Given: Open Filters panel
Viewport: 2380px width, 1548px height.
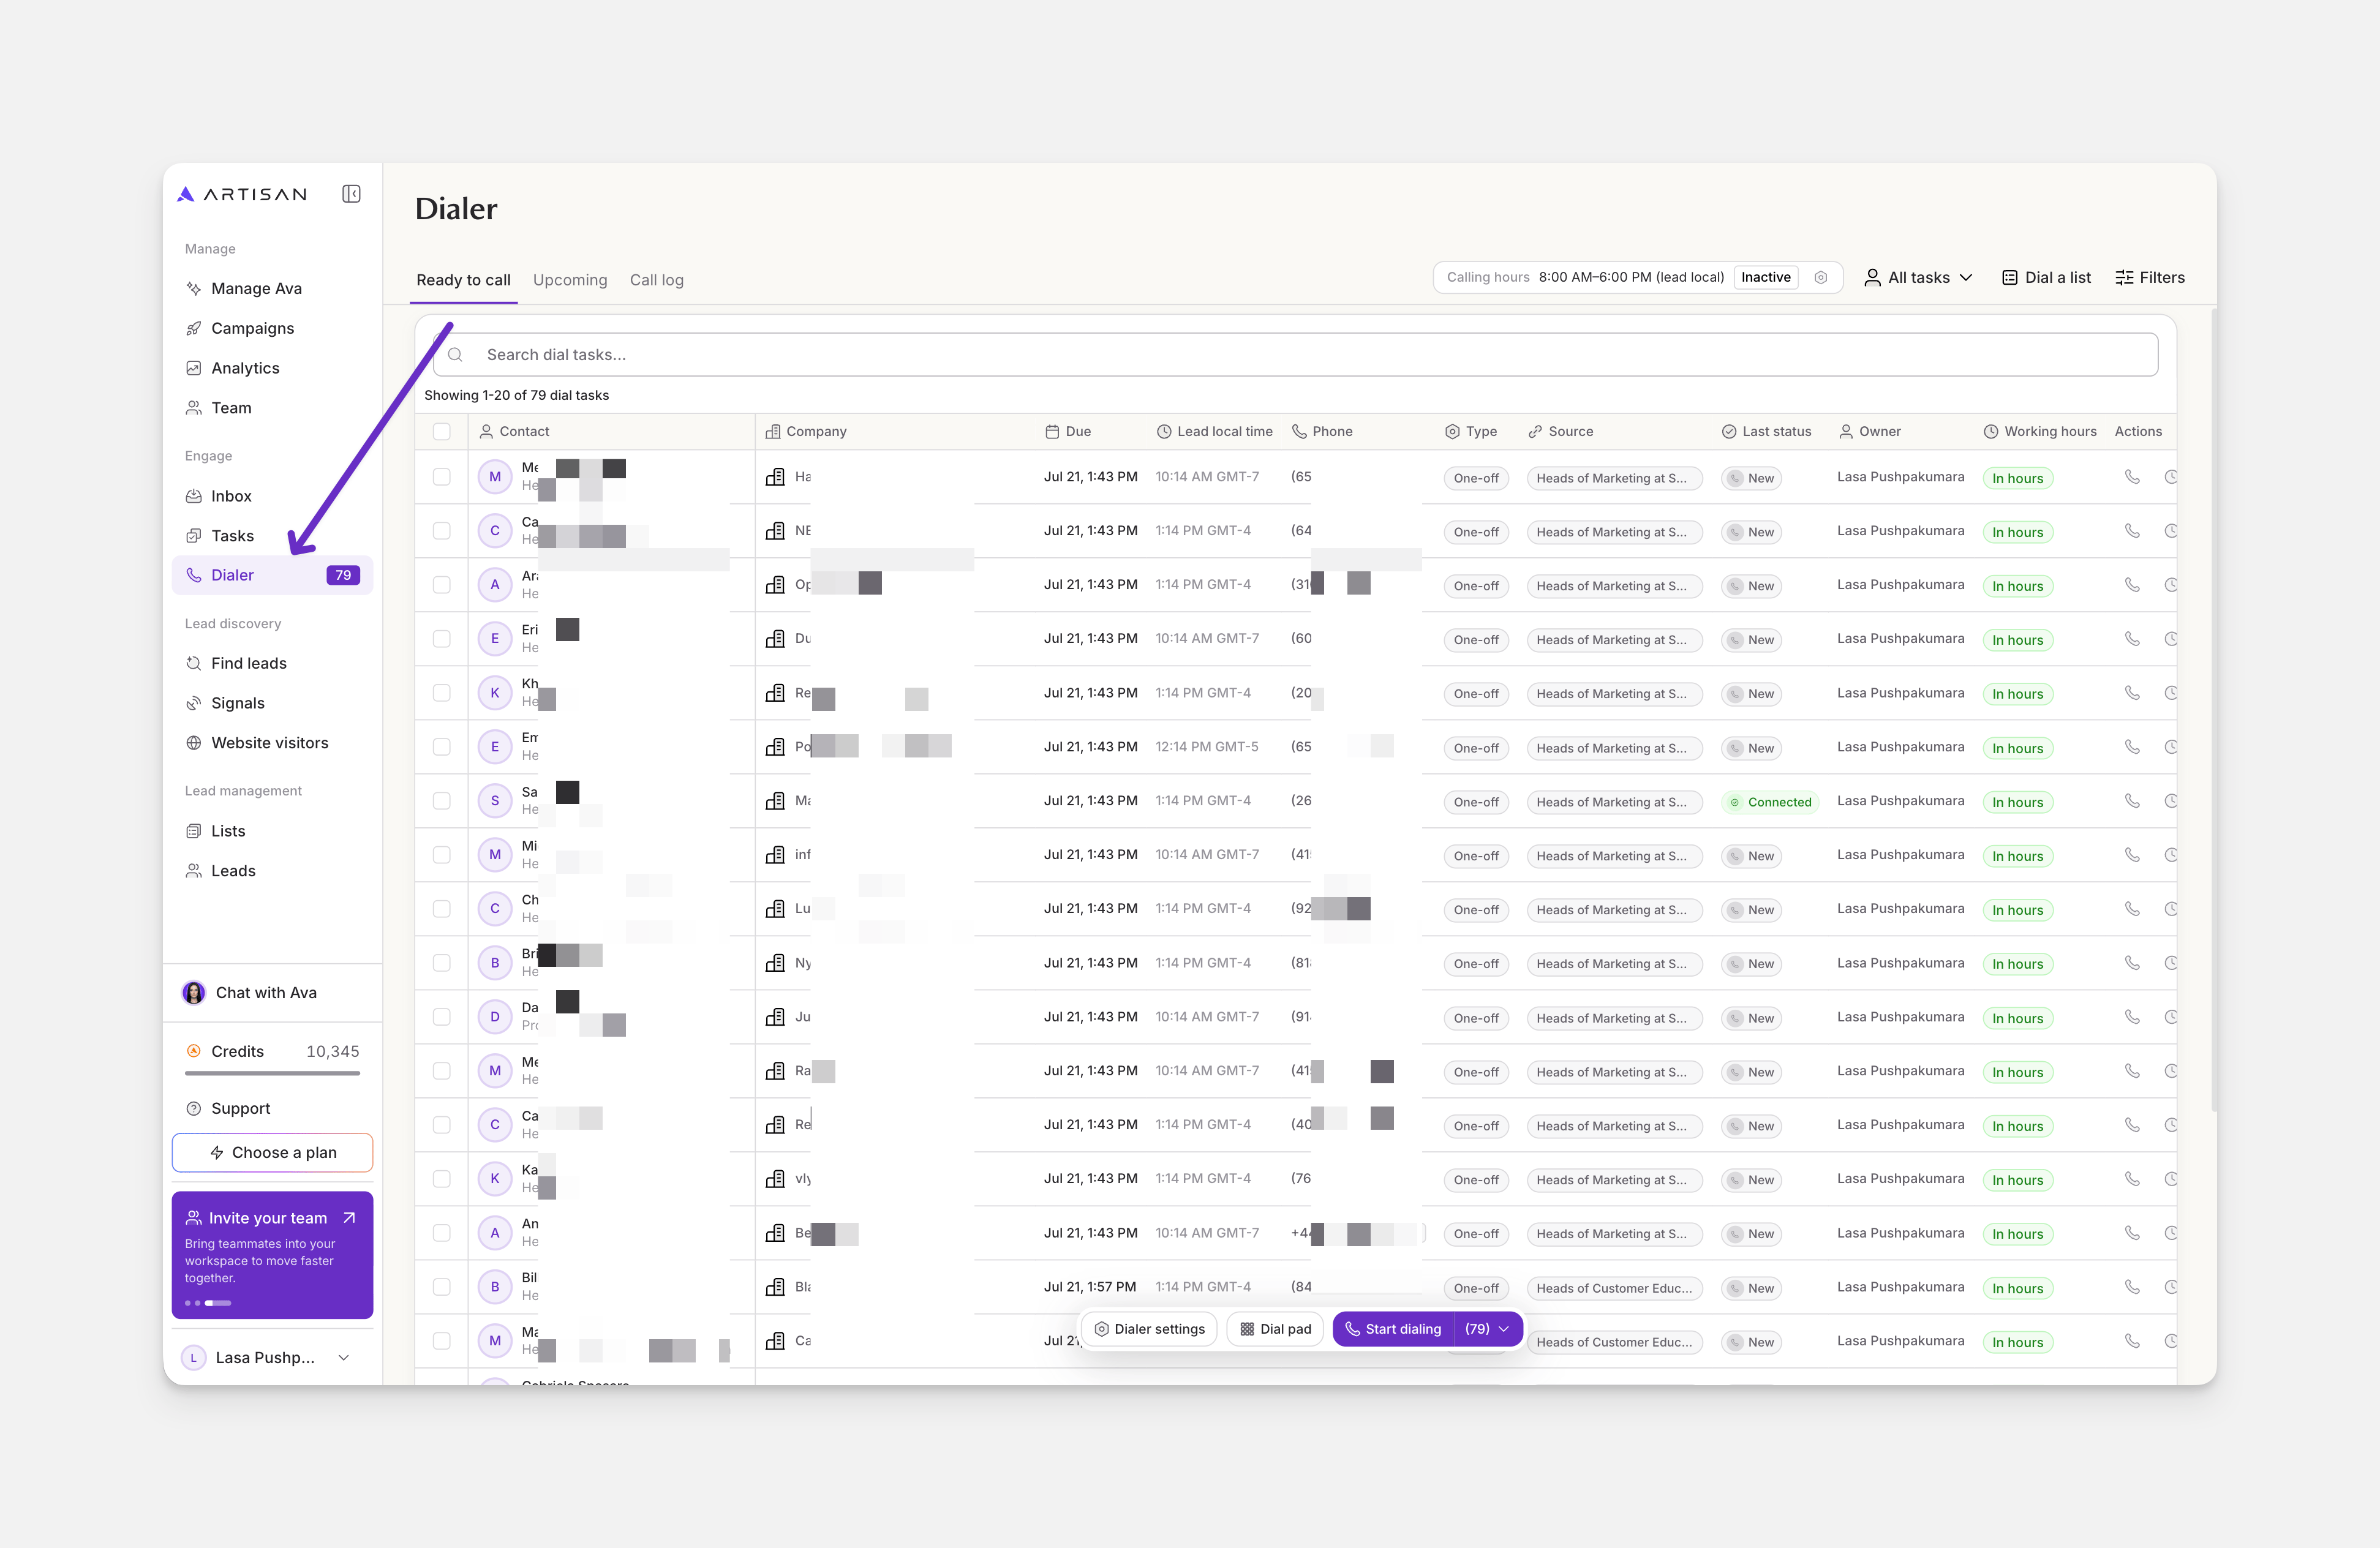Looking at the screenshot, I should (x=2150, y=278).
